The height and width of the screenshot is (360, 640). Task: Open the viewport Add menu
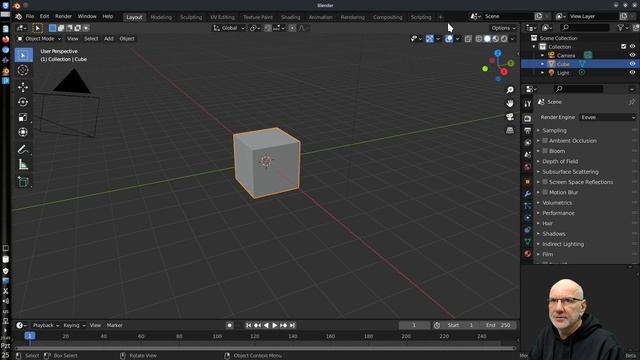point(109,38)
